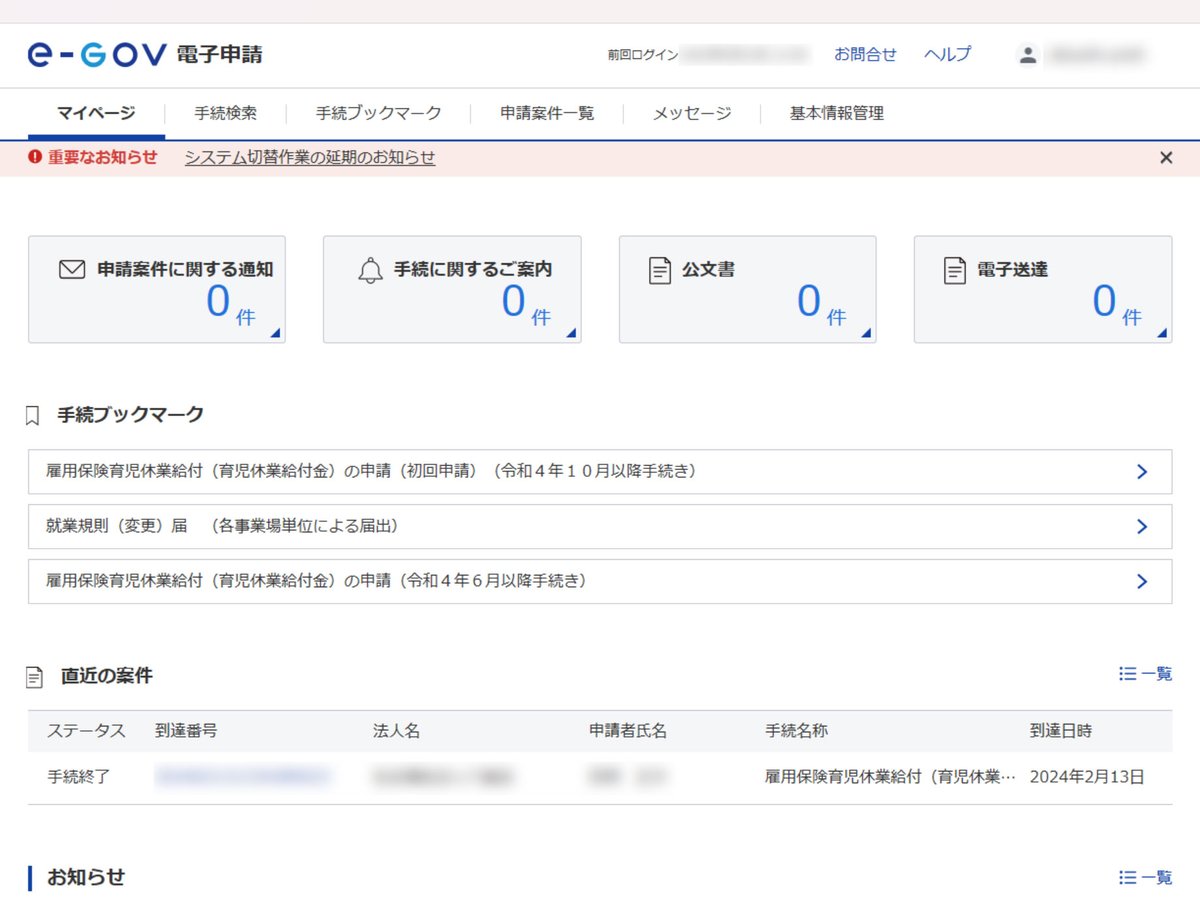This screenshot has width=1200, height=908.
Task: Click the 申請者氏名 column header
Action: point(628,731)
